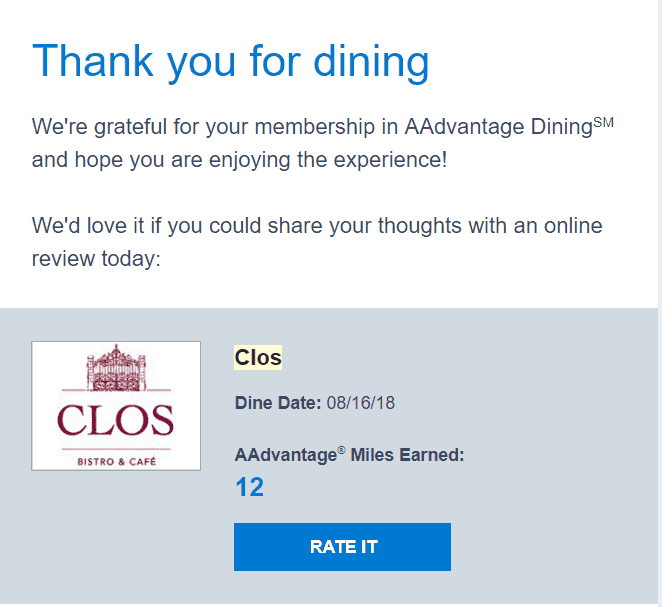Click the Dine Date label

(278, 403)
